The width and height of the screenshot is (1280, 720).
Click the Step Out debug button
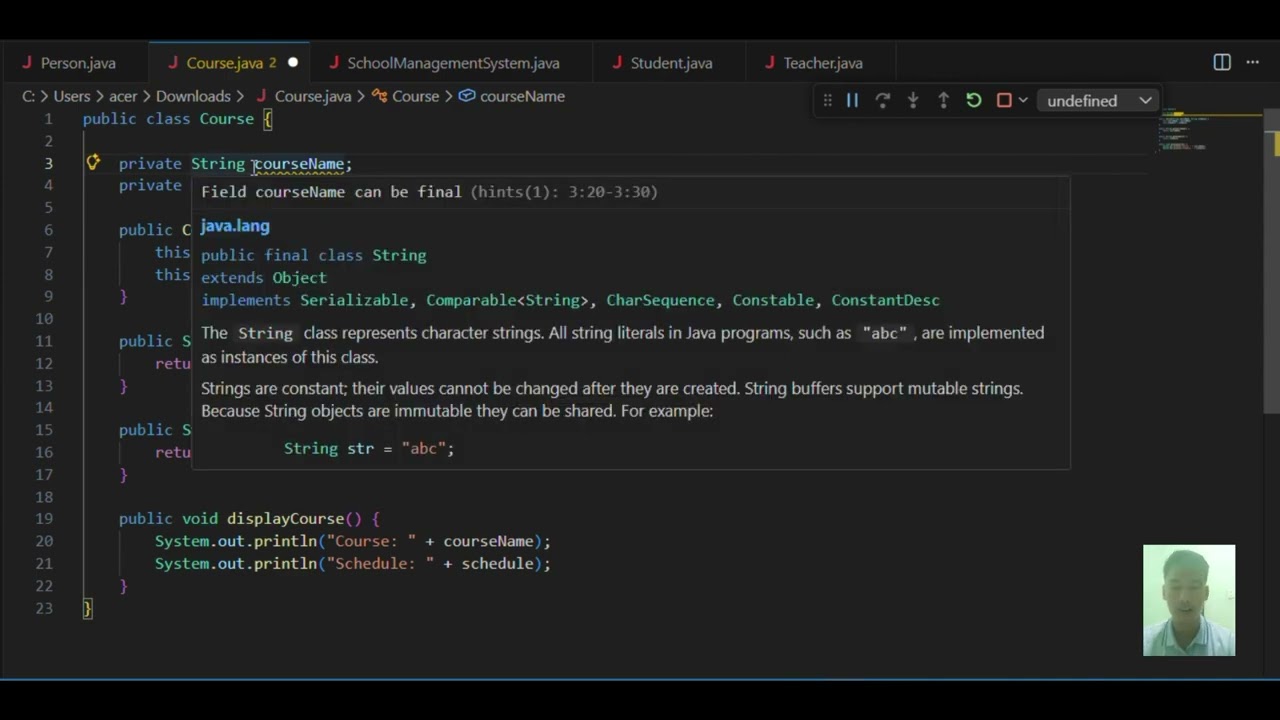click(x=943, y=100)
